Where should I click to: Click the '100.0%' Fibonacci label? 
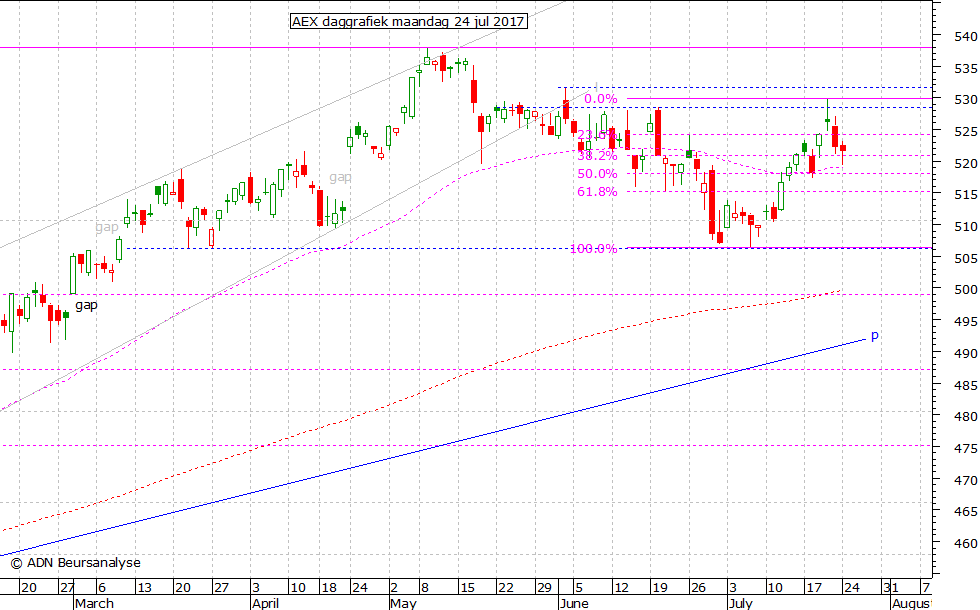594,249
